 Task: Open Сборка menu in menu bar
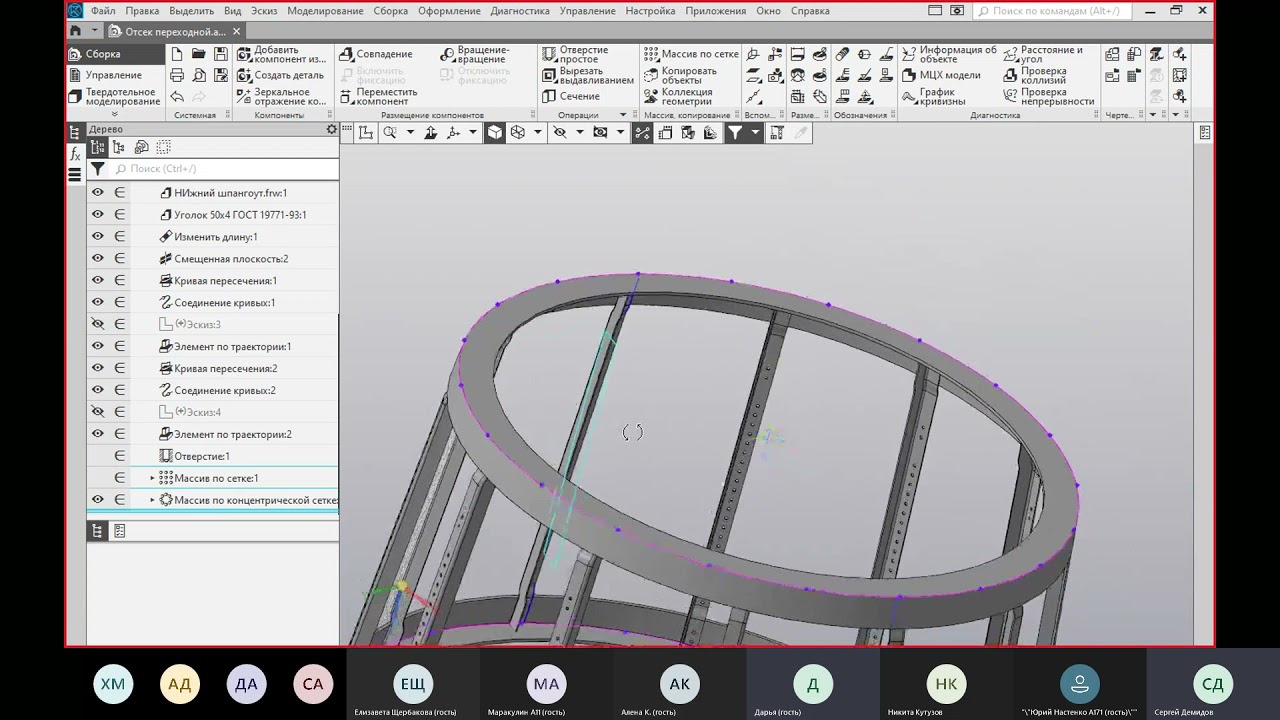click(391, 11)
